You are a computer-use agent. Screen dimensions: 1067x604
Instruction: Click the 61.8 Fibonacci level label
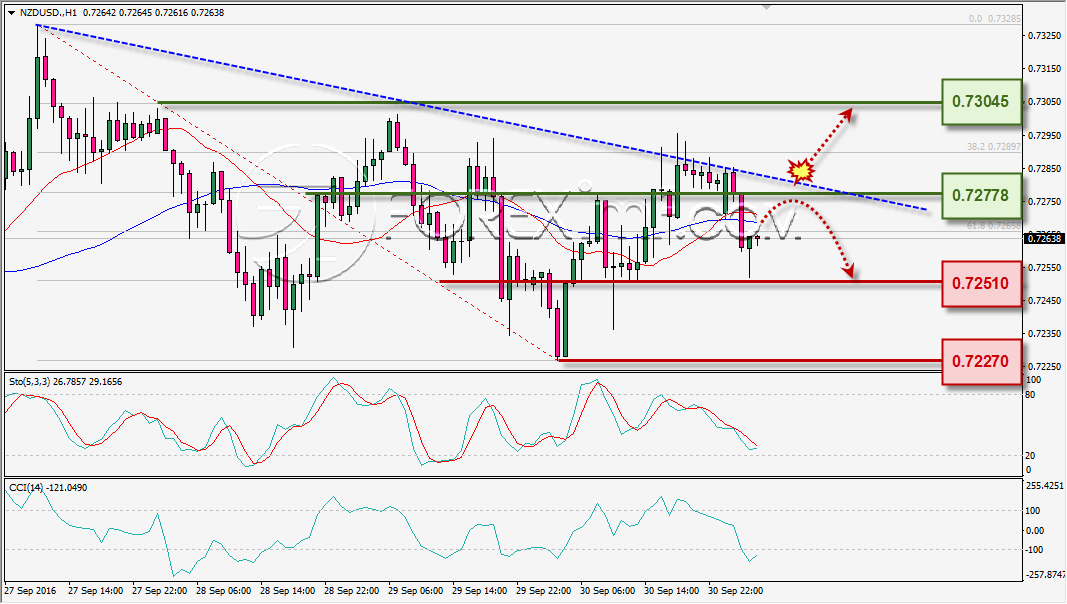click(x=993, y=225)
